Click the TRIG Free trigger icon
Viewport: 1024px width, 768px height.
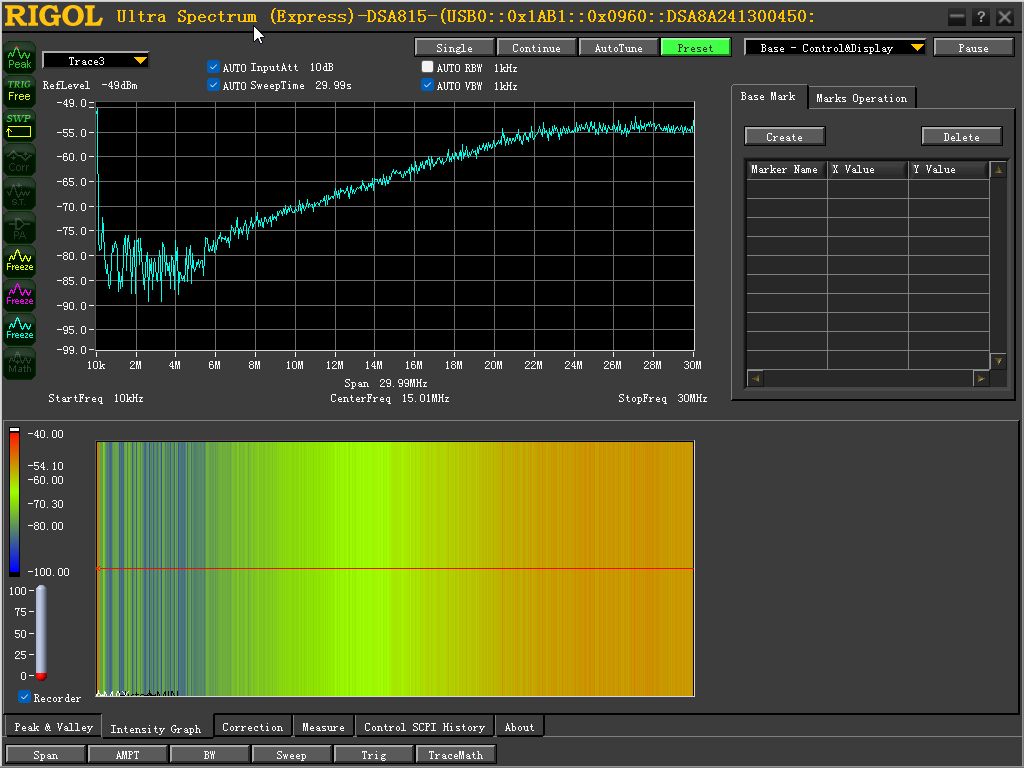point(19,91)
